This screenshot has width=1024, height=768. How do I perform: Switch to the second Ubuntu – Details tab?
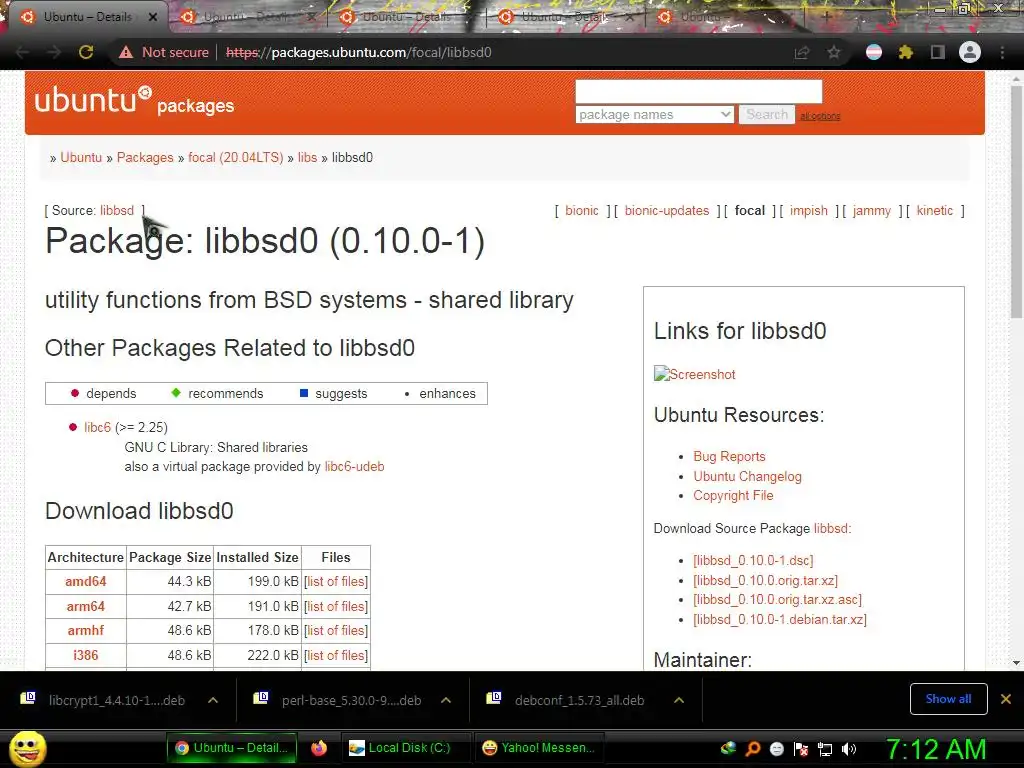245,17
